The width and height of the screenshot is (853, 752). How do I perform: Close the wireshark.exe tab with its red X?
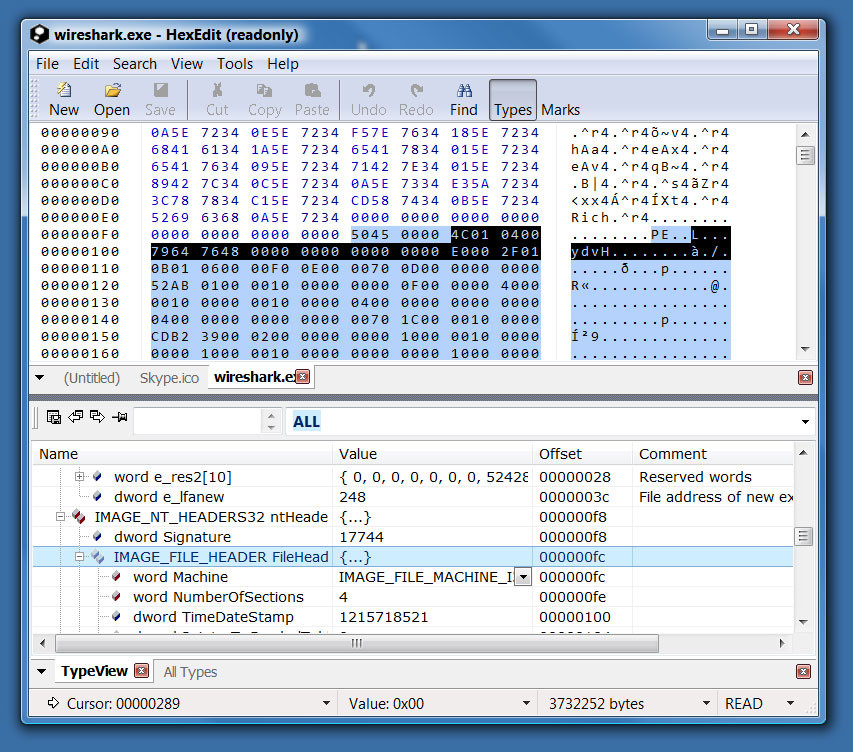pos(303,377)
